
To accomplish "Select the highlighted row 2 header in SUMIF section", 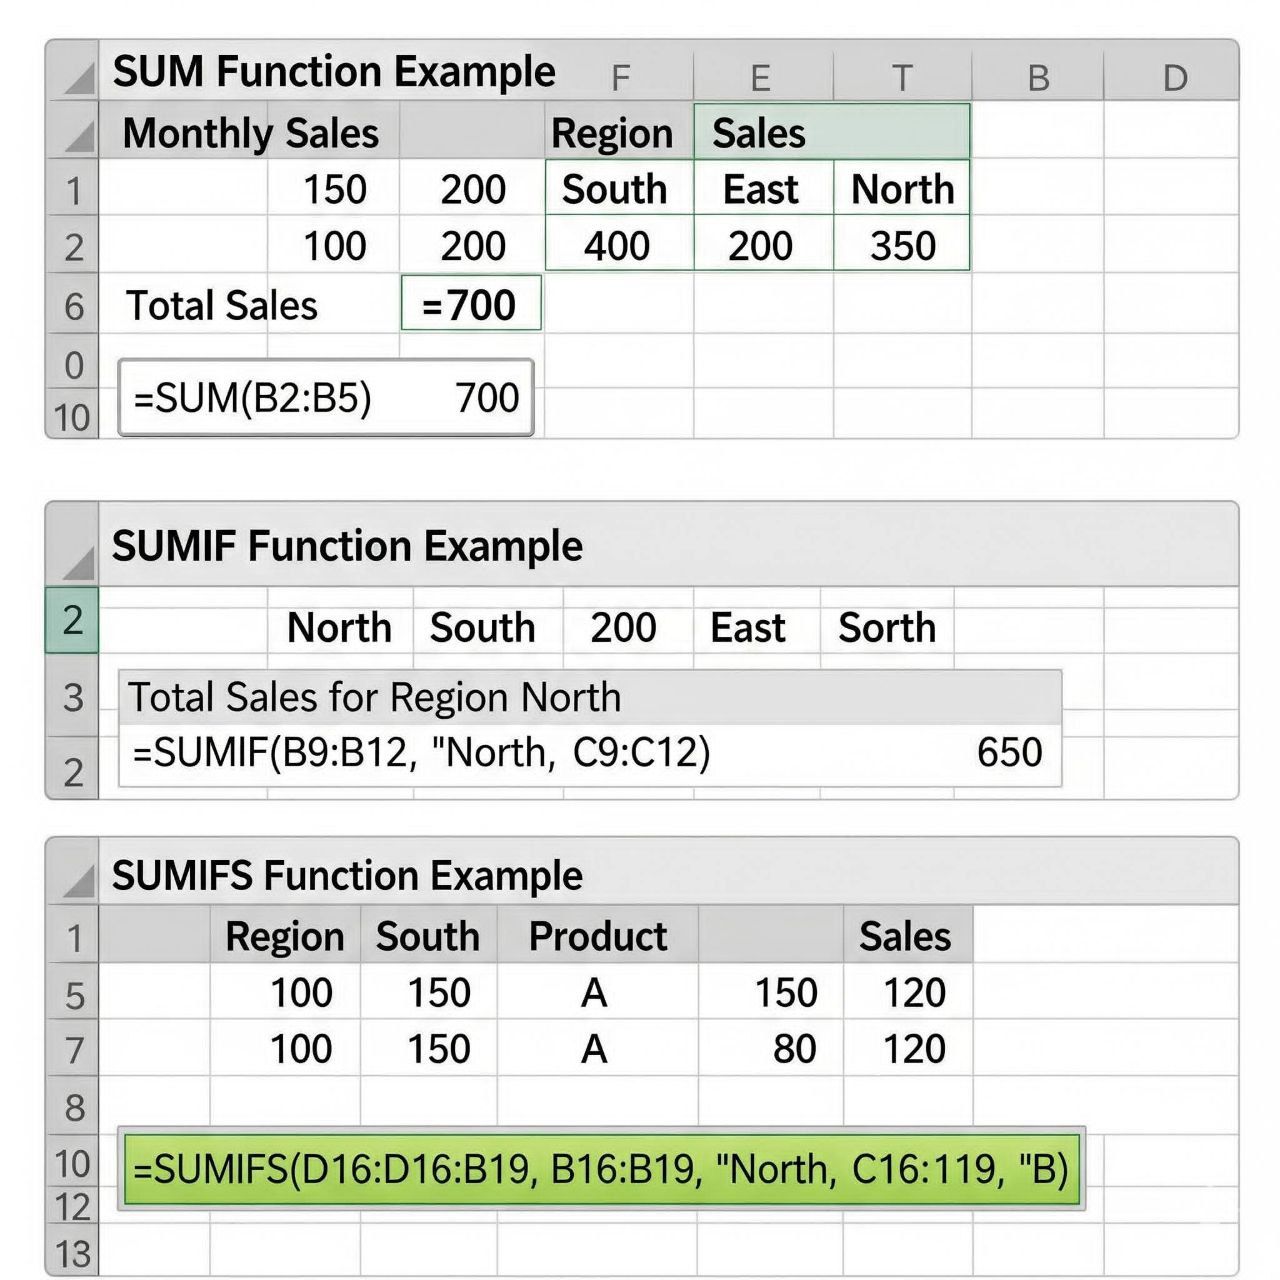I will click(x=72, y=620).
